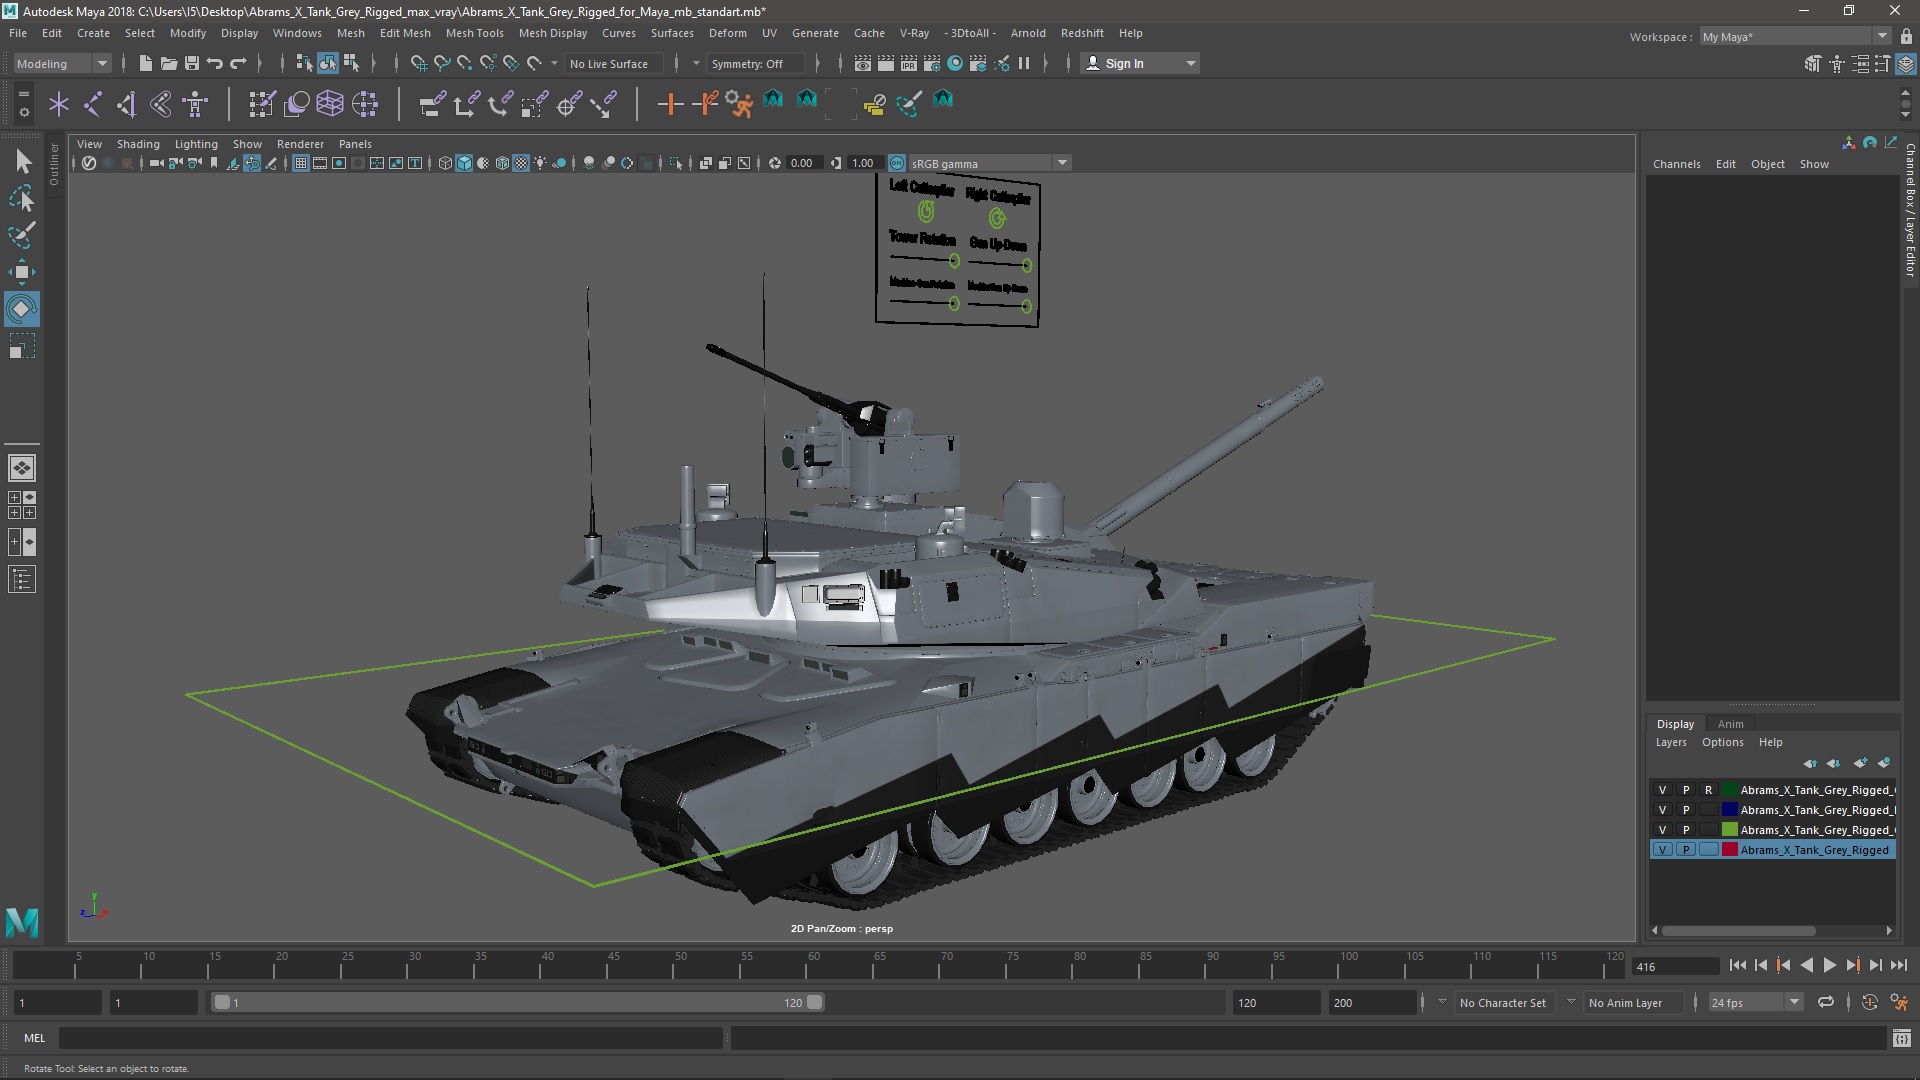Open the Mesh Tools menu
Image resolution: width=1920 pixels, height=1080 pixels.
coord(474,33)
